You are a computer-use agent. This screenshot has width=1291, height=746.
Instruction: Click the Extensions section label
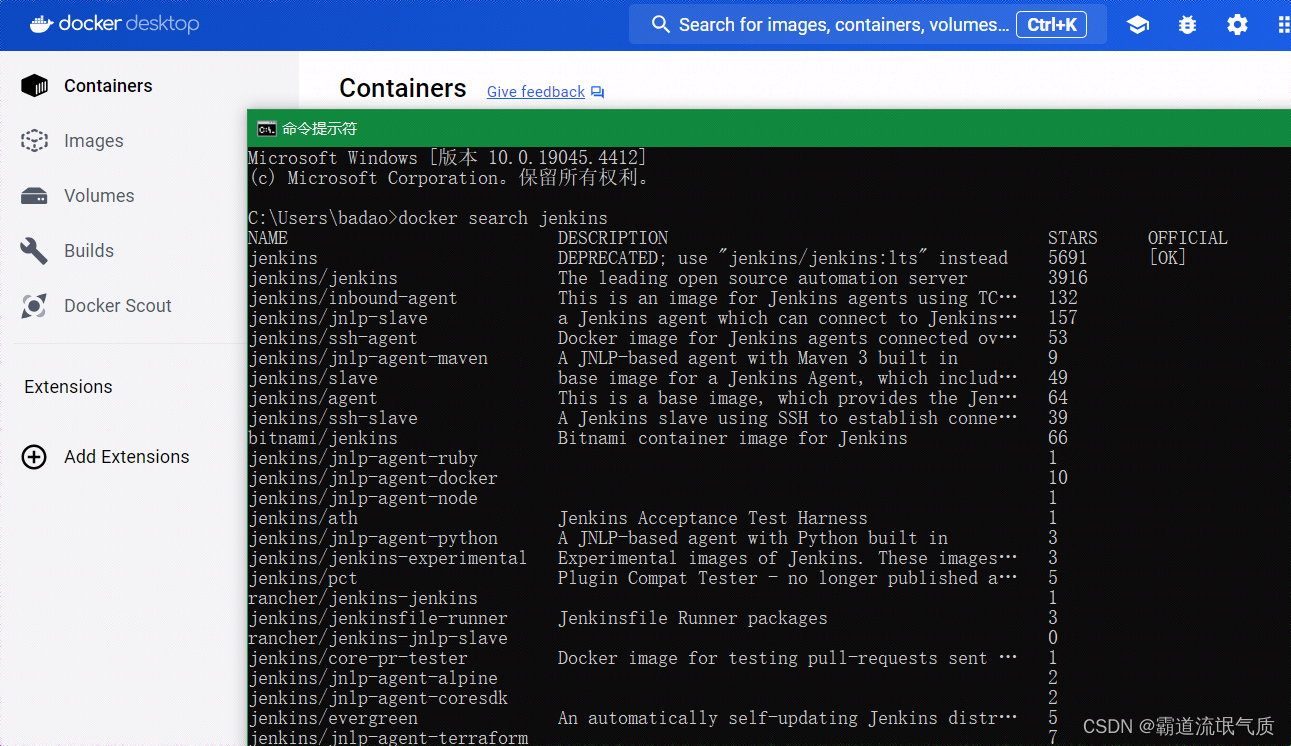point(68,387)
